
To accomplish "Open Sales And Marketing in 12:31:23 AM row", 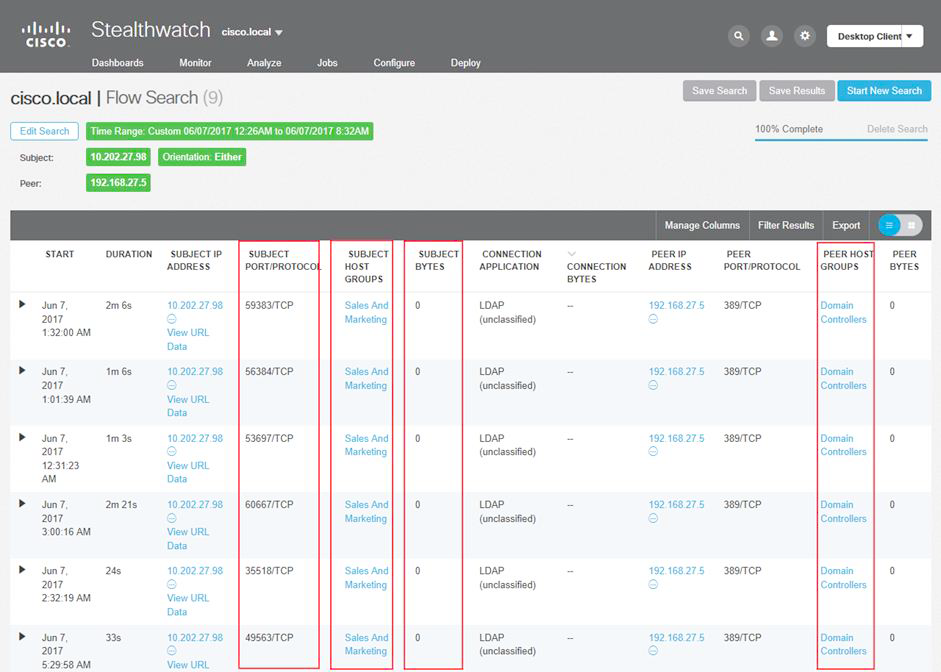I will pyautogui.click(x=367, y=445).
